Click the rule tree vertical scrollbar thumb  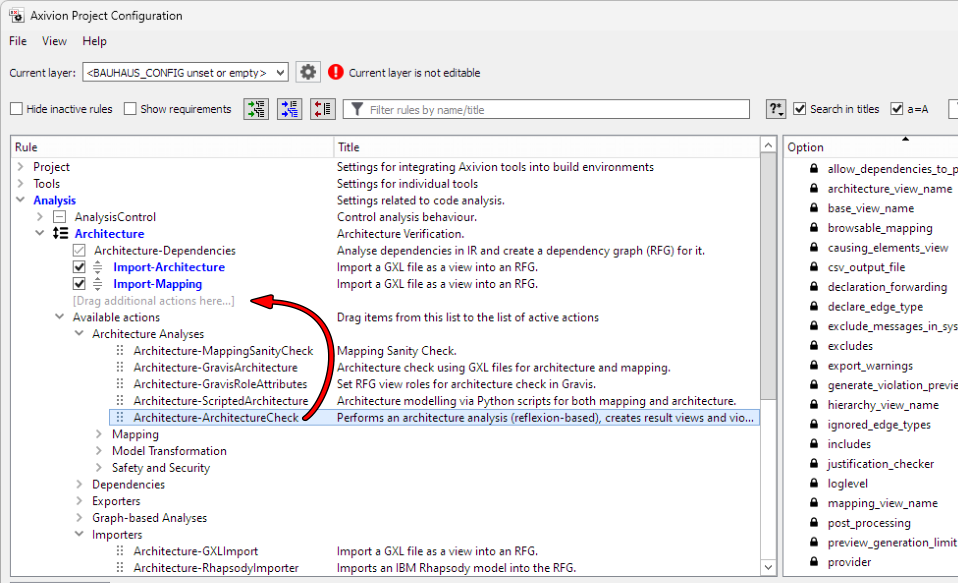coord(768,278)
